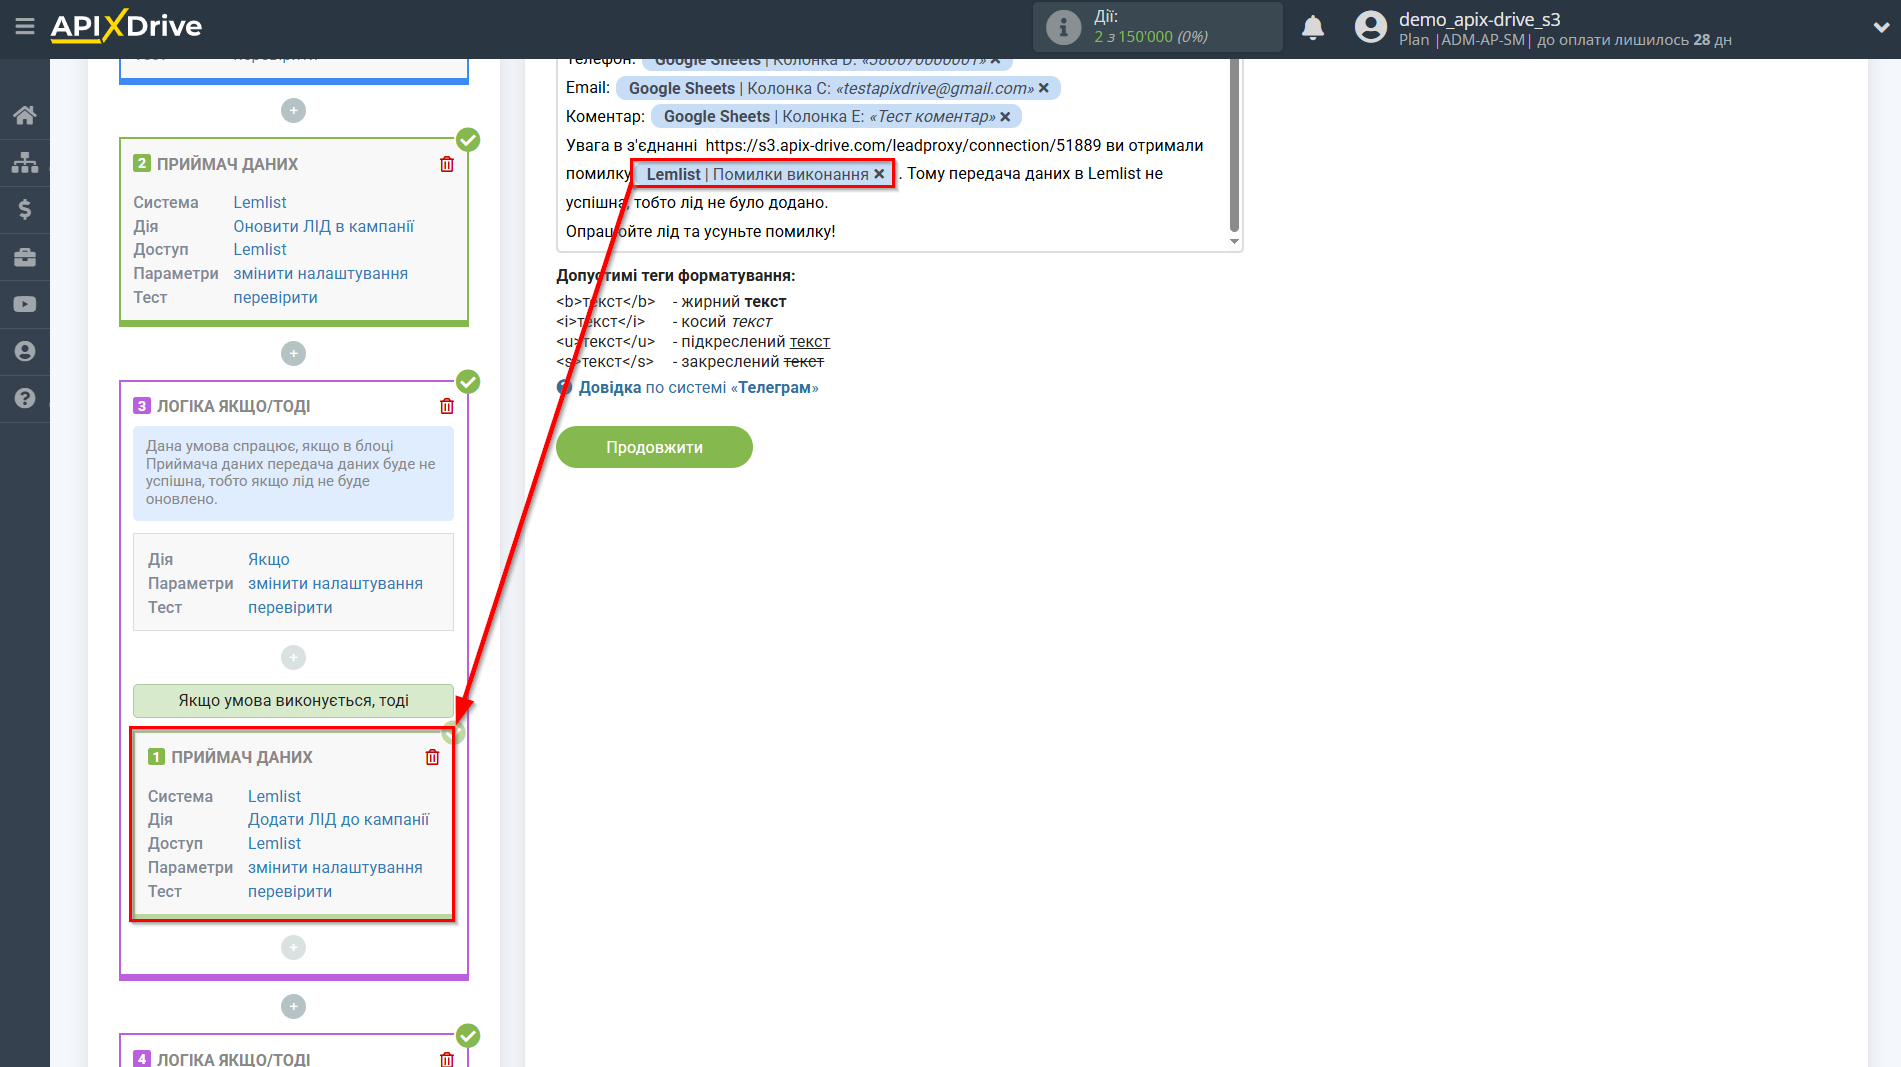Click the demo_apix-drive_s3 account name
Viewport: 1901px width, 1067px height.
point(1479,19)
